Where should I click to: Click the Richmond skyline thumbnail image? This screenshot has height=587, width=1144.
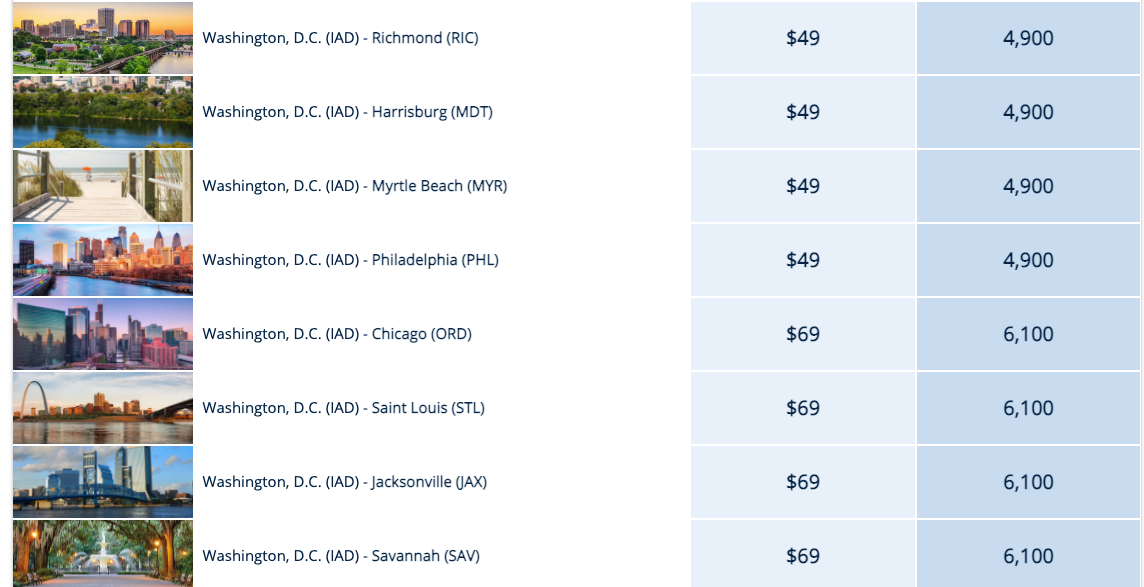pyautogui.click(x=102, y=38)
